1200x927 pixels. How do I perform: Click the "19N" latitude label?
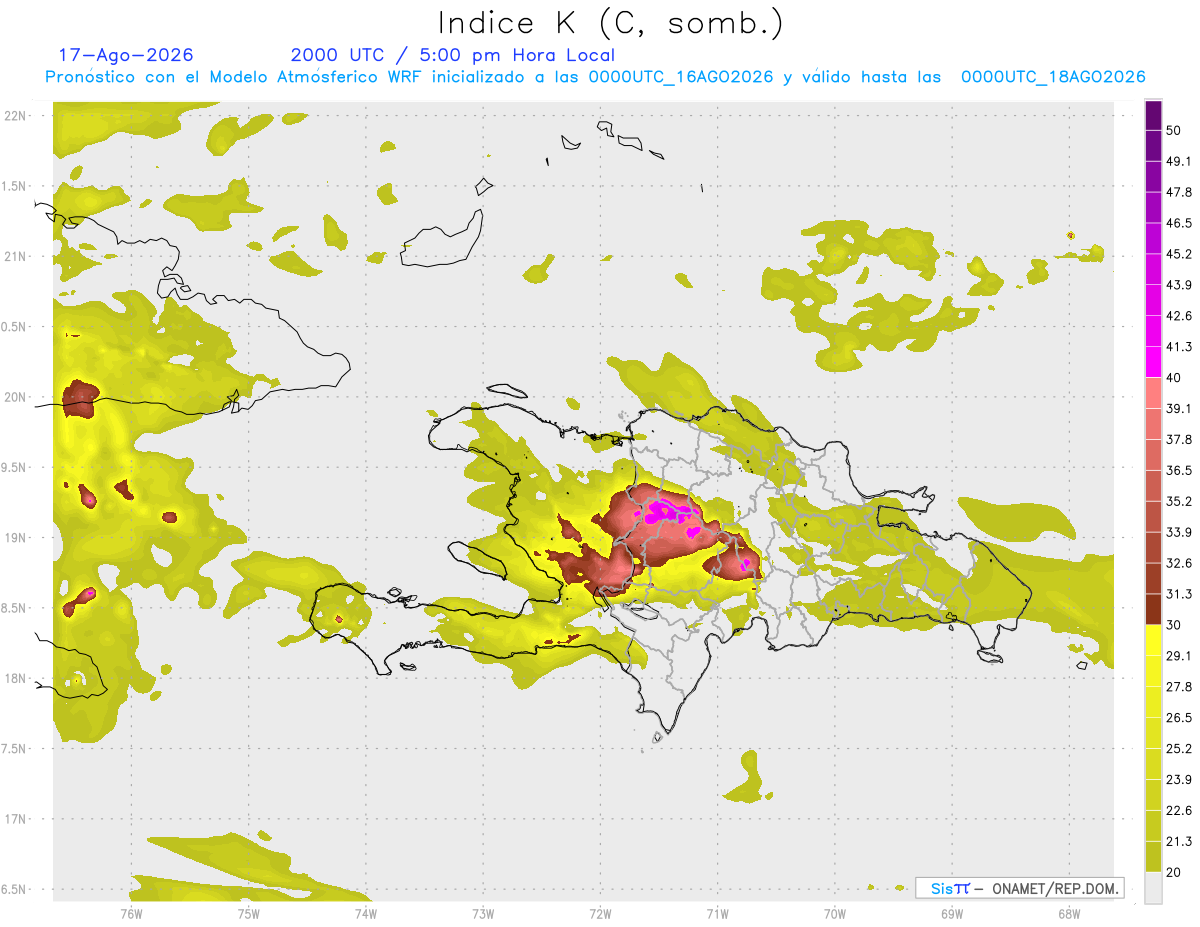(16, 538)
